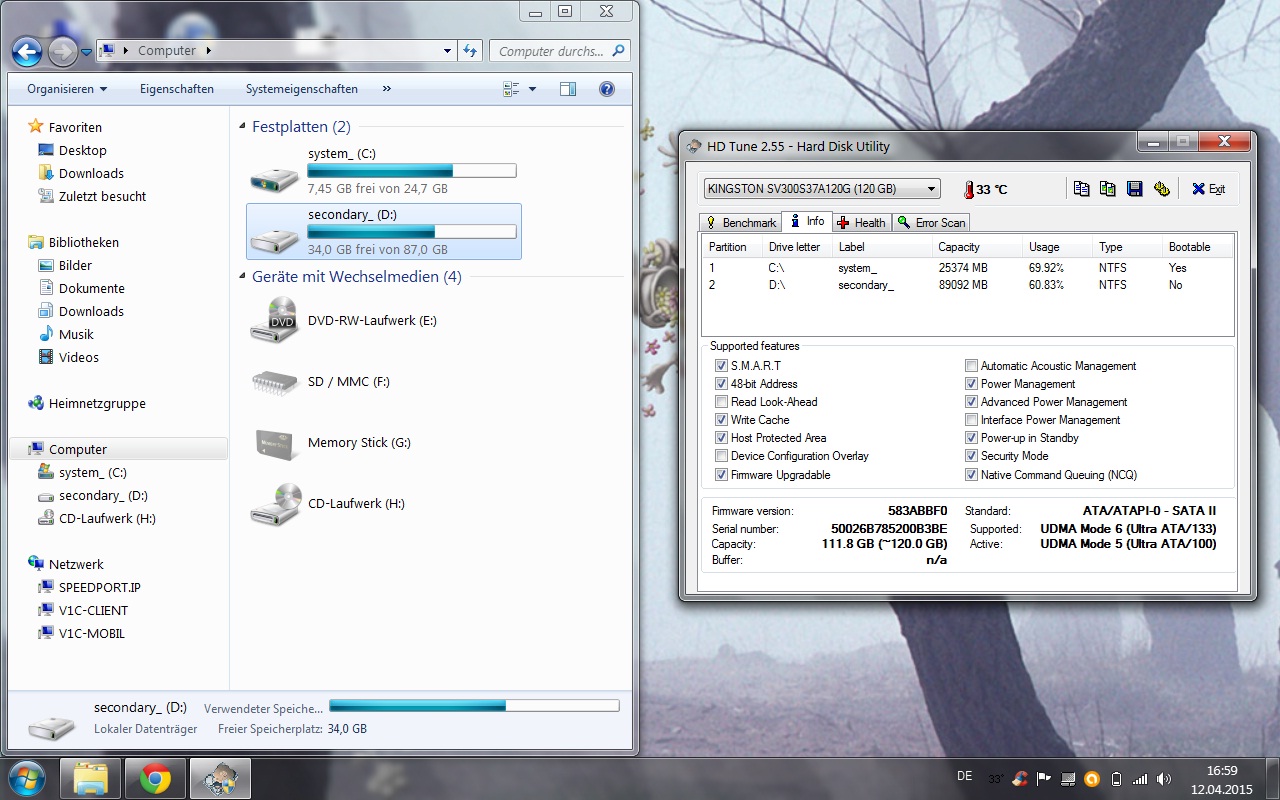
Task: Click the thermometer temperature indicator in HD Tune
Action: click(969, 189)
